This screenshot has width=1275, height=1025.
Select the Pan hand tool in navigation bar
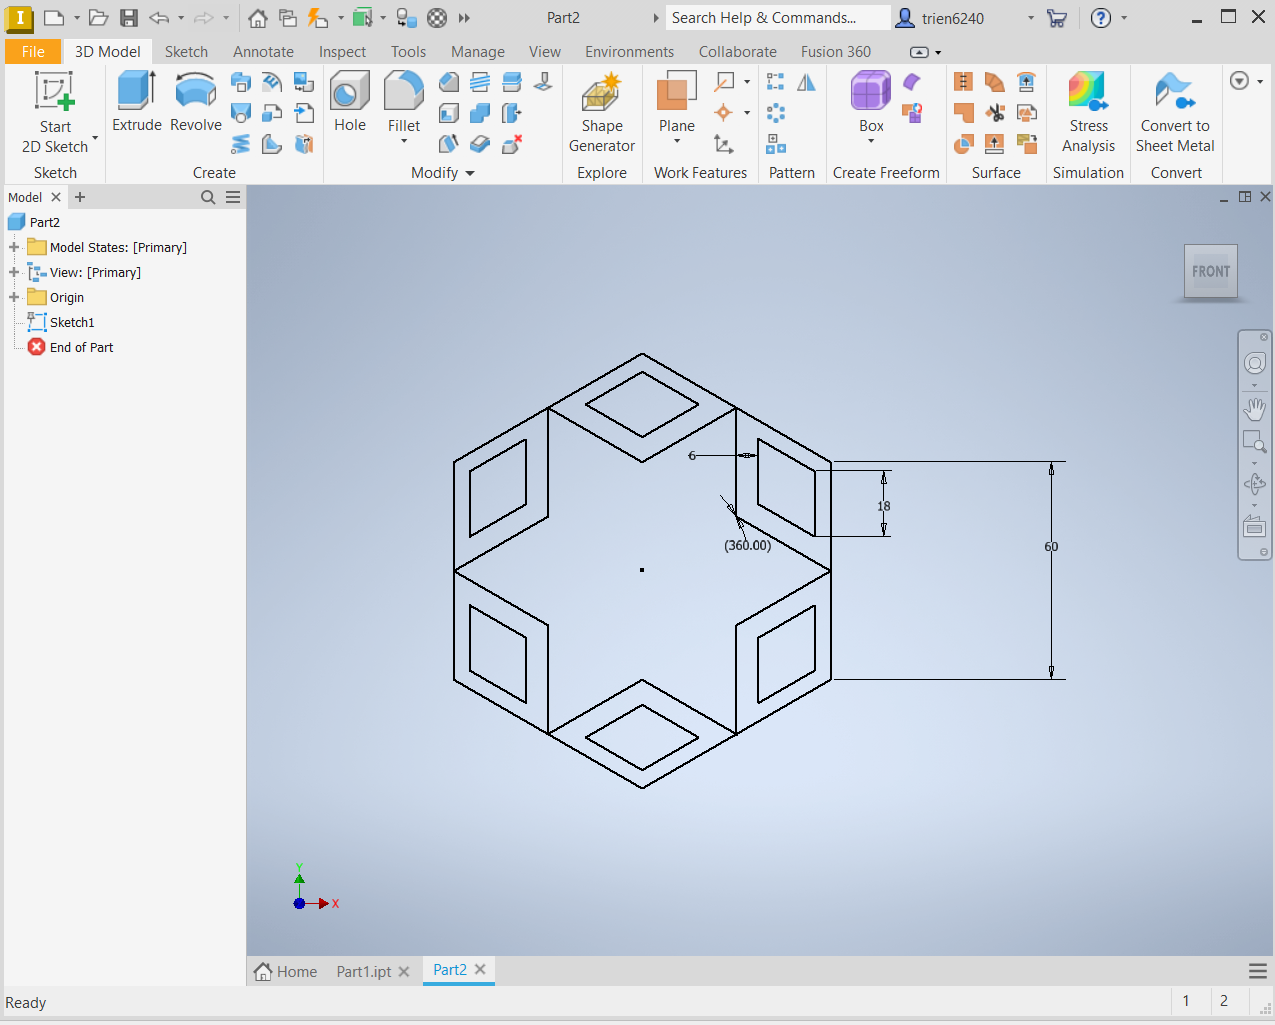(x=1254, y=409)
